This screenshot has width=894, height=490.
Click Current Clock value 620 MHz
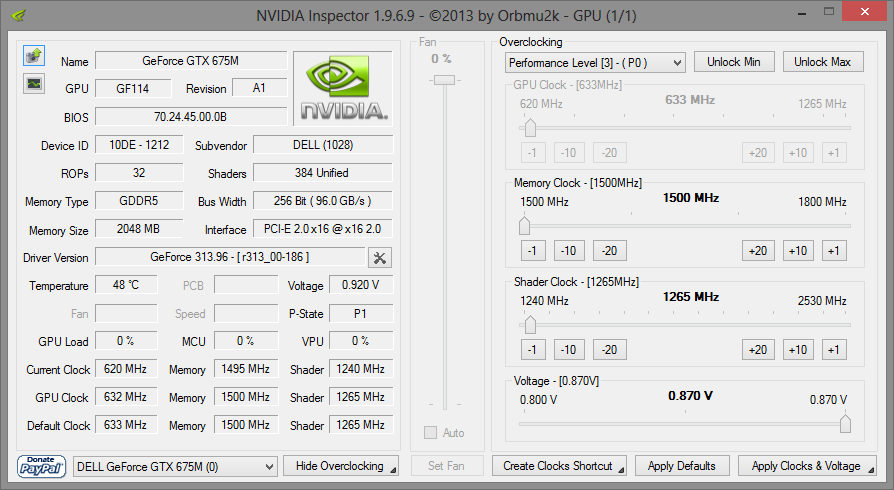click(x=126, y=368)
